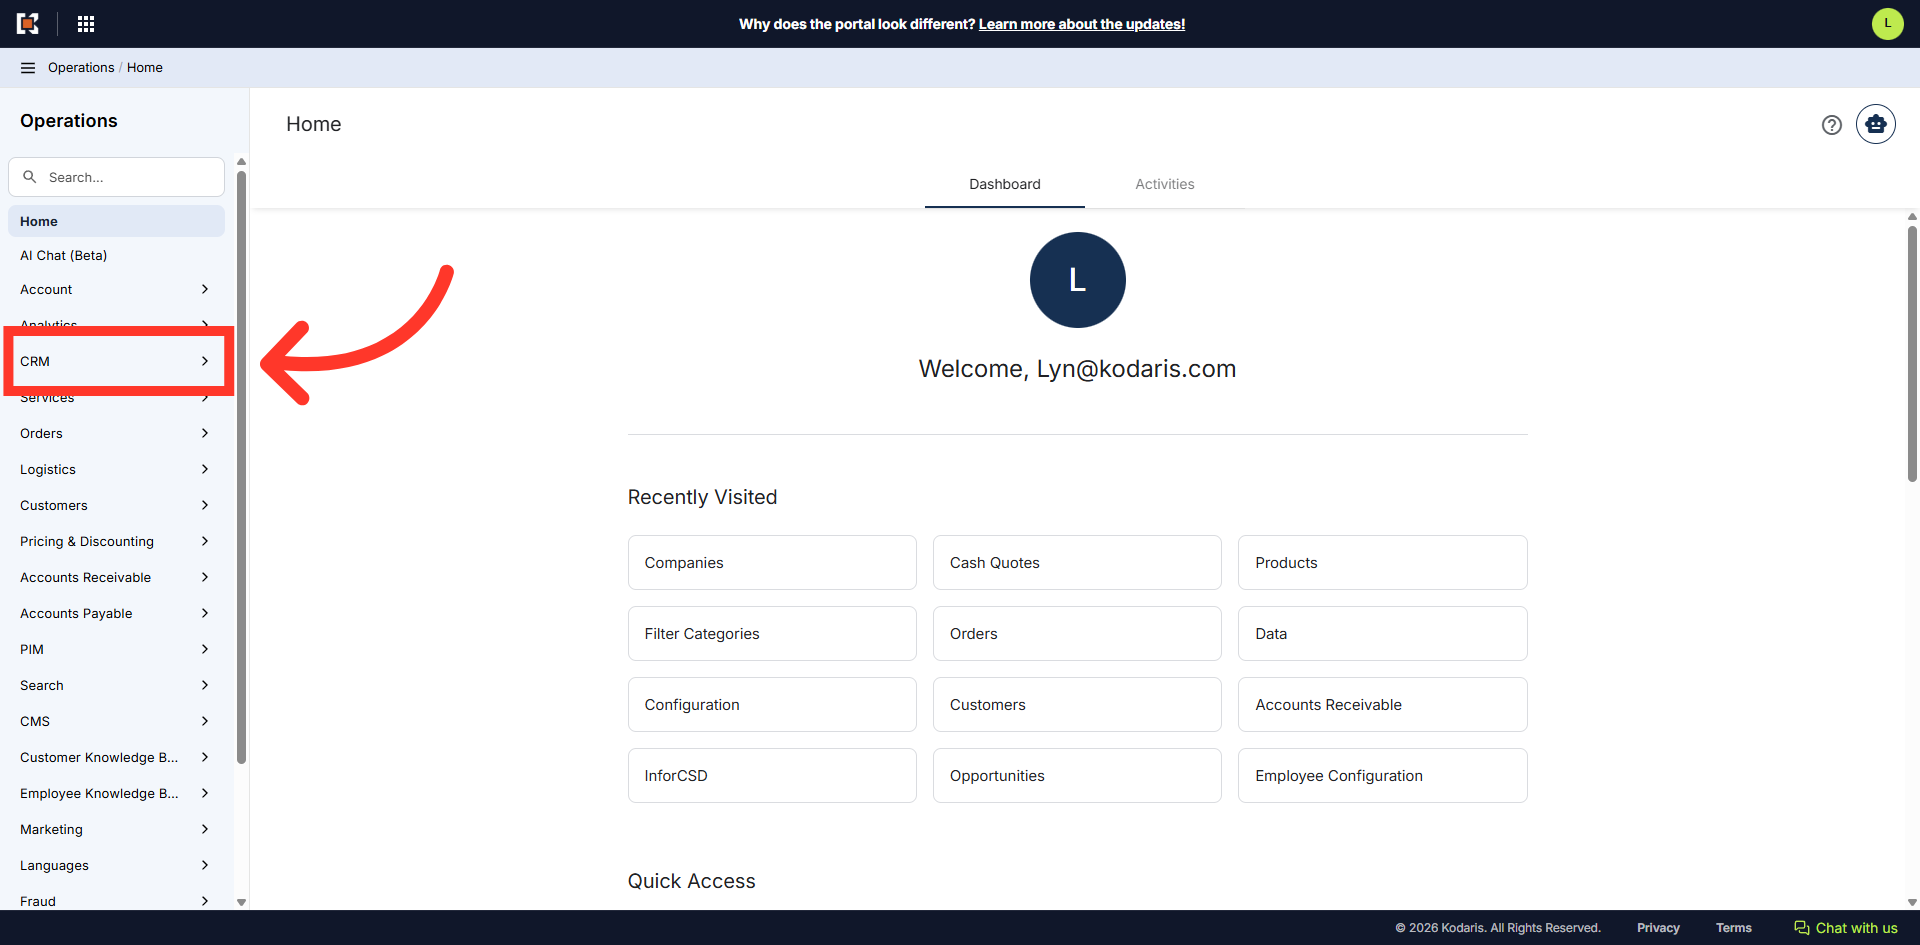Screen dimensions: 1920x945
Task: Open the InforCSD card
Action: [x=772, y=776]
